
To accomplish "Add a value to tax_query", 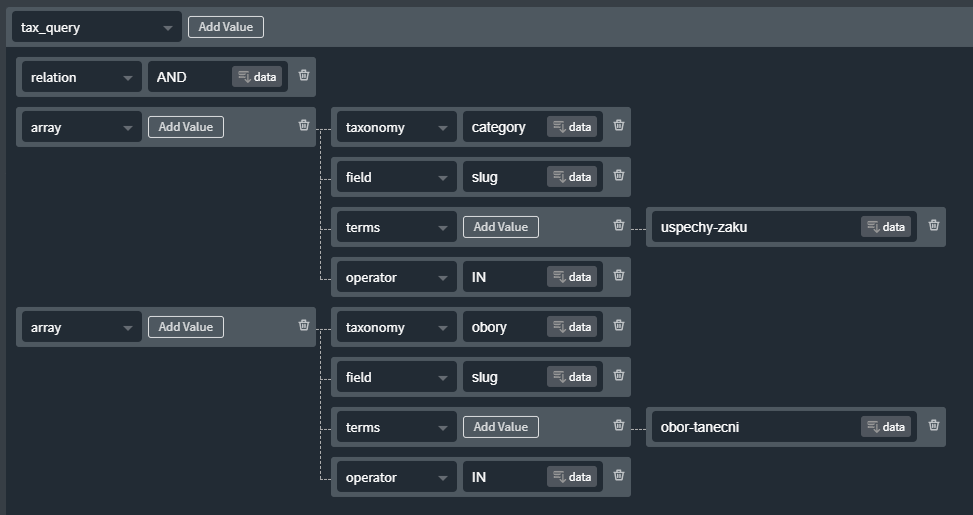I will pyautogui.click(x=226, y=27).
